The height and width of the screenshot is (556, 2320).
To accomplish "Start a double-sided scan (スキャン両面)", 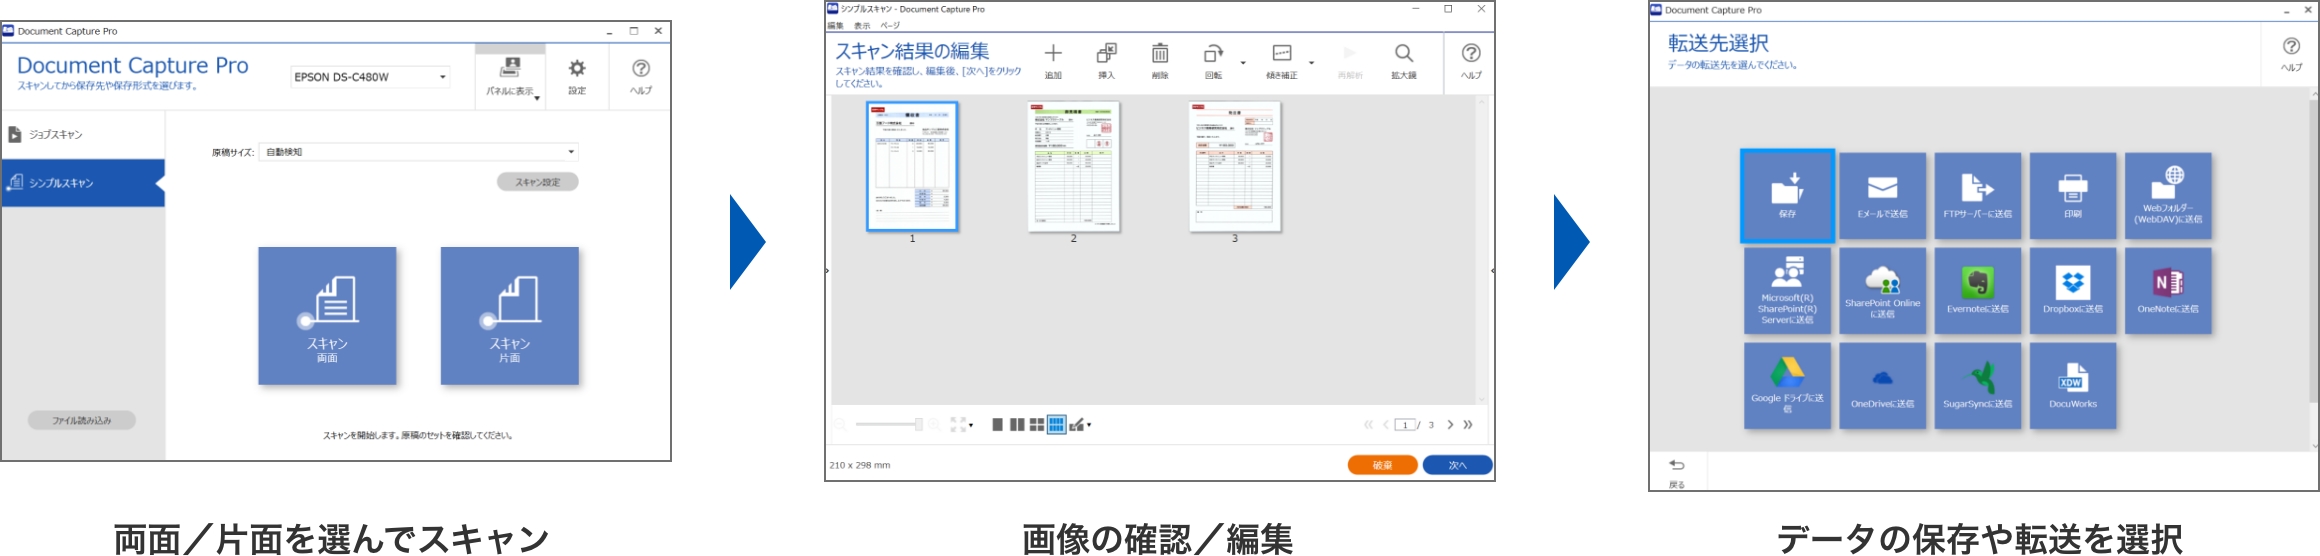I will tap(327, 316).
